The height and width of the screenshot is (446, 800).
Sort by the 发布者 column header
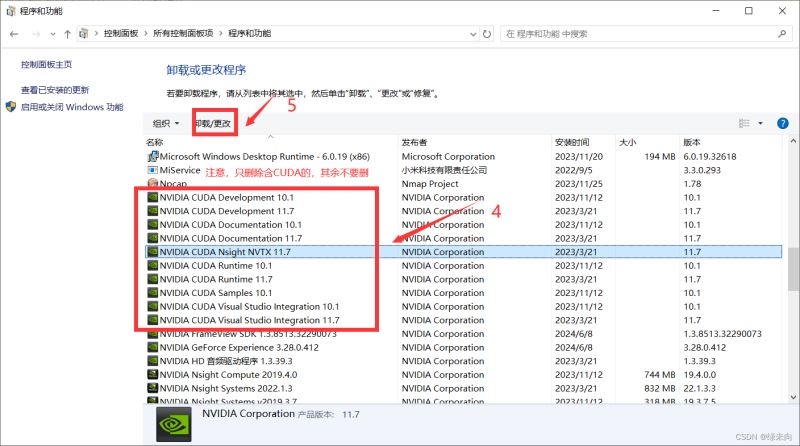pos(414,142)
